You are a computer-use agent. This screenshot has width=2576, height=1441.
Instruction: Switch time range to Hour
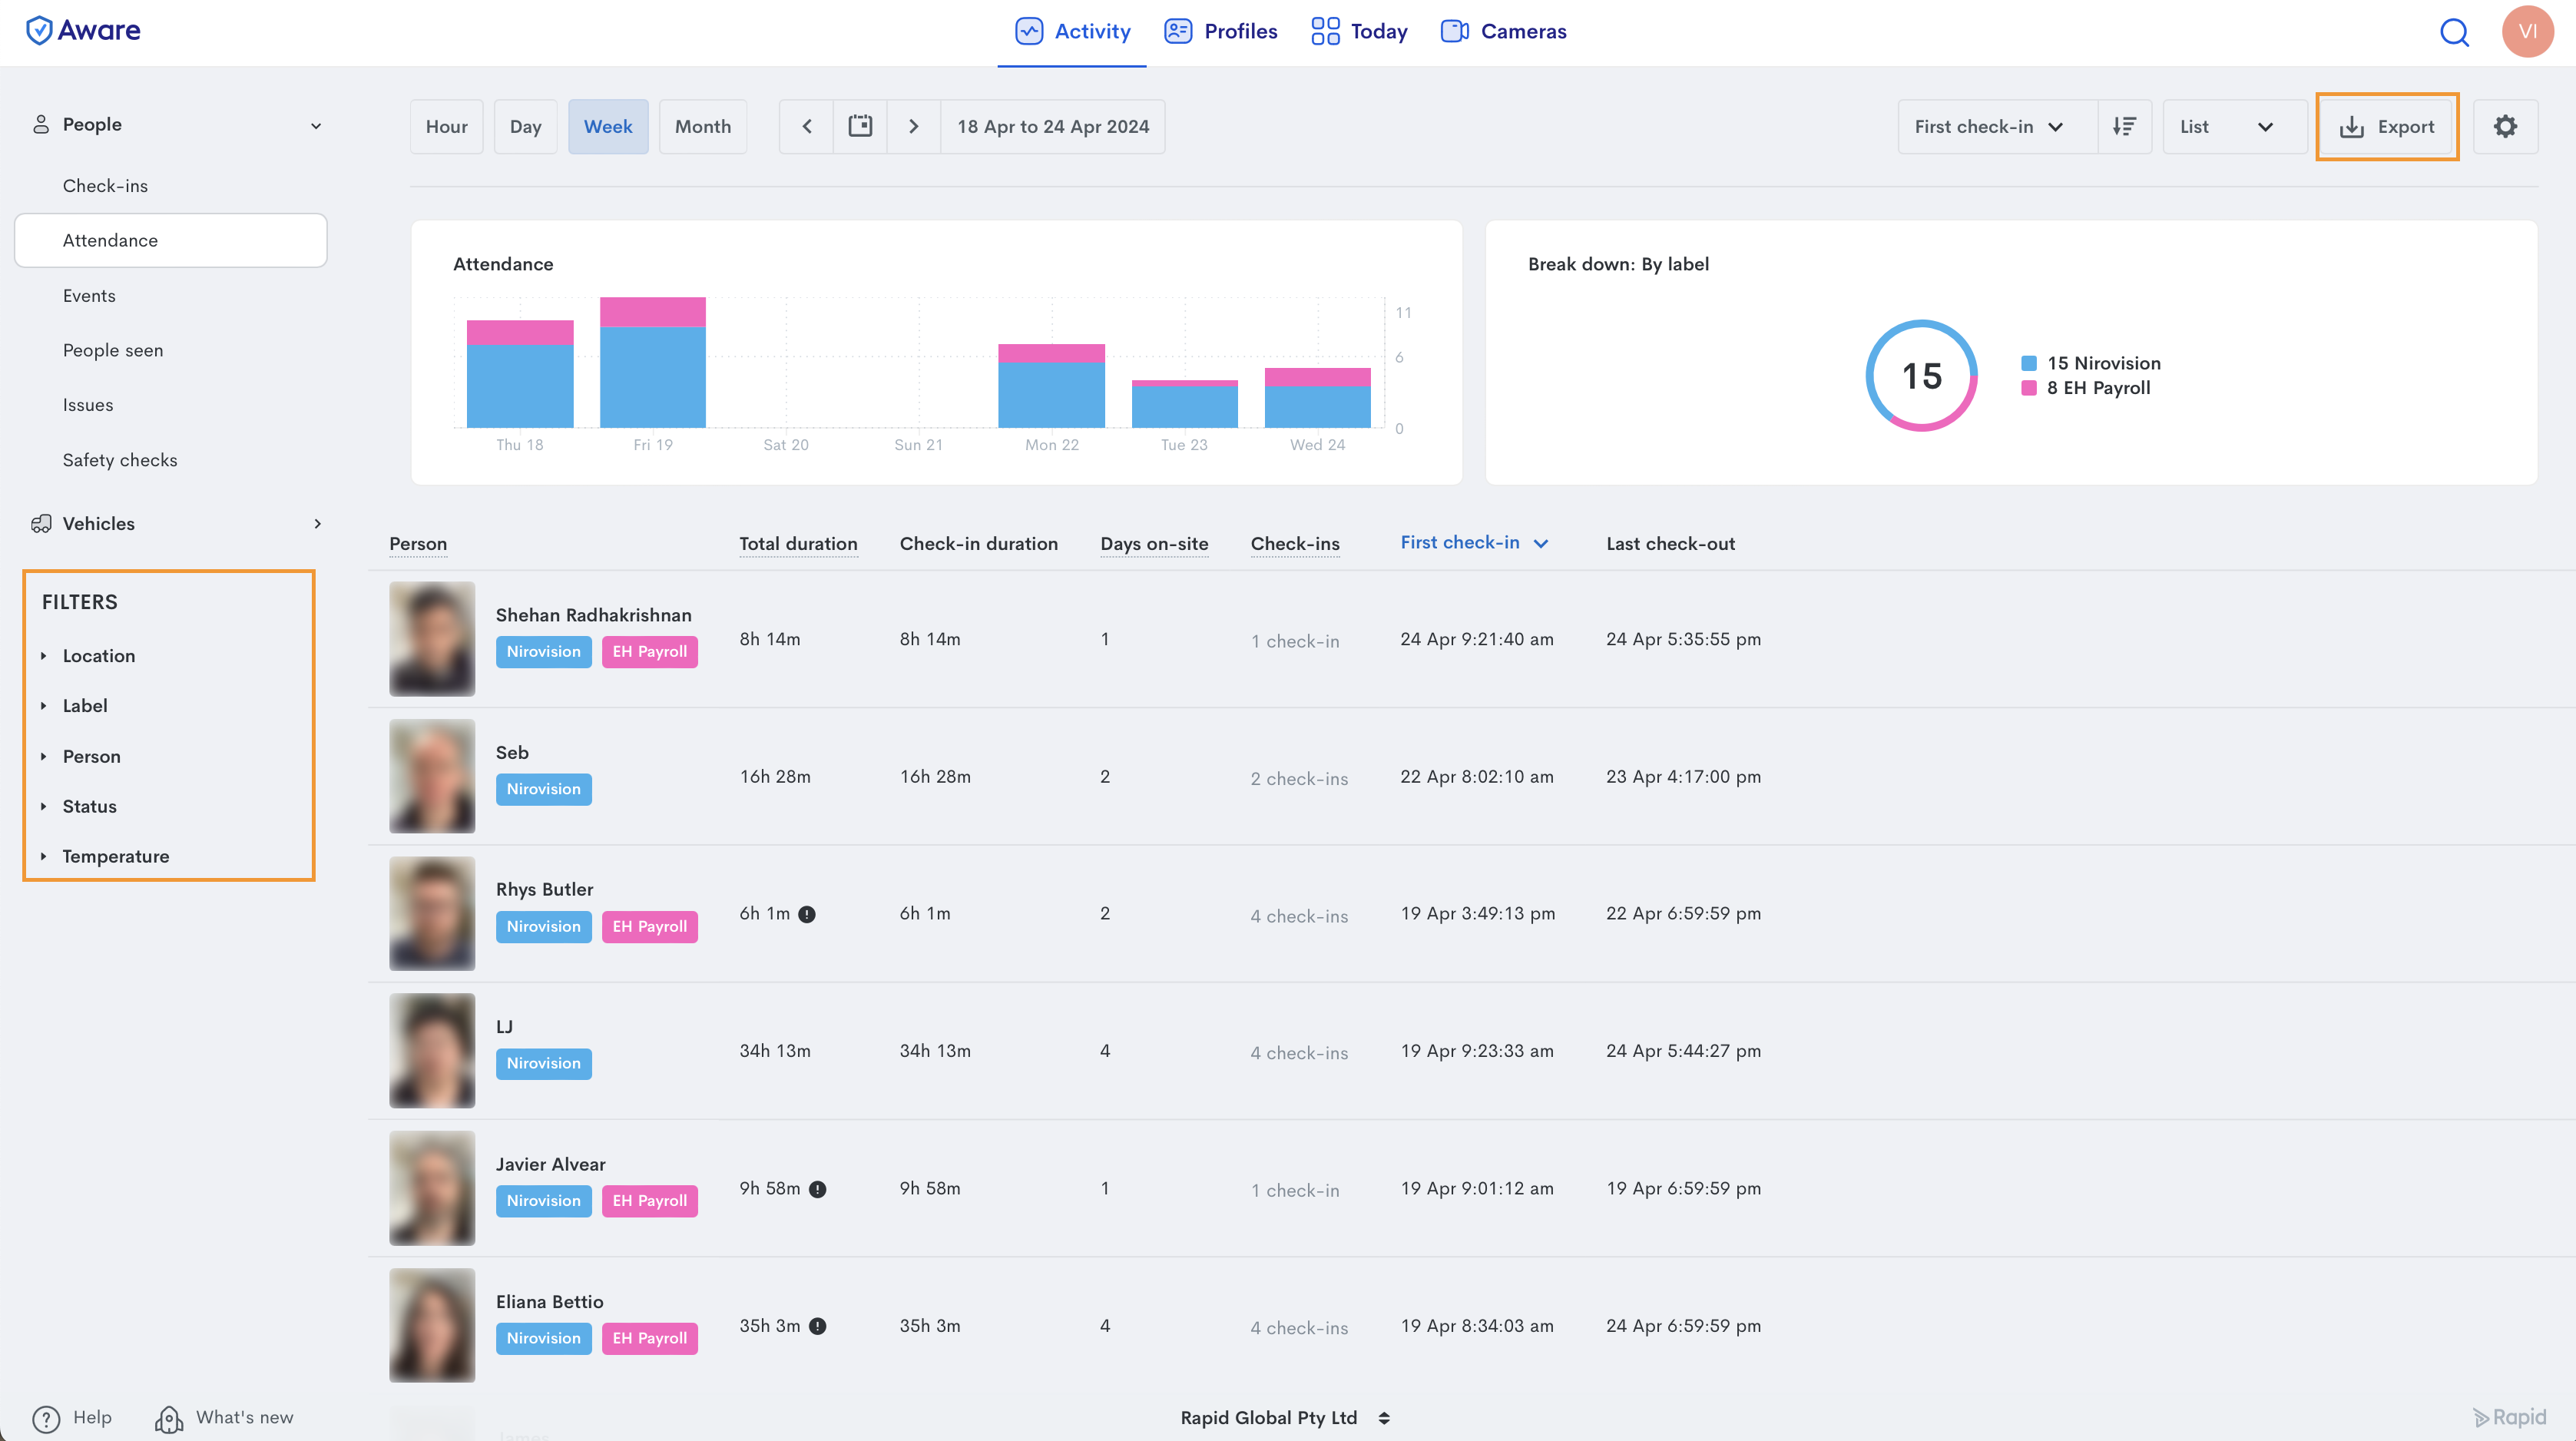coord(446,126)
